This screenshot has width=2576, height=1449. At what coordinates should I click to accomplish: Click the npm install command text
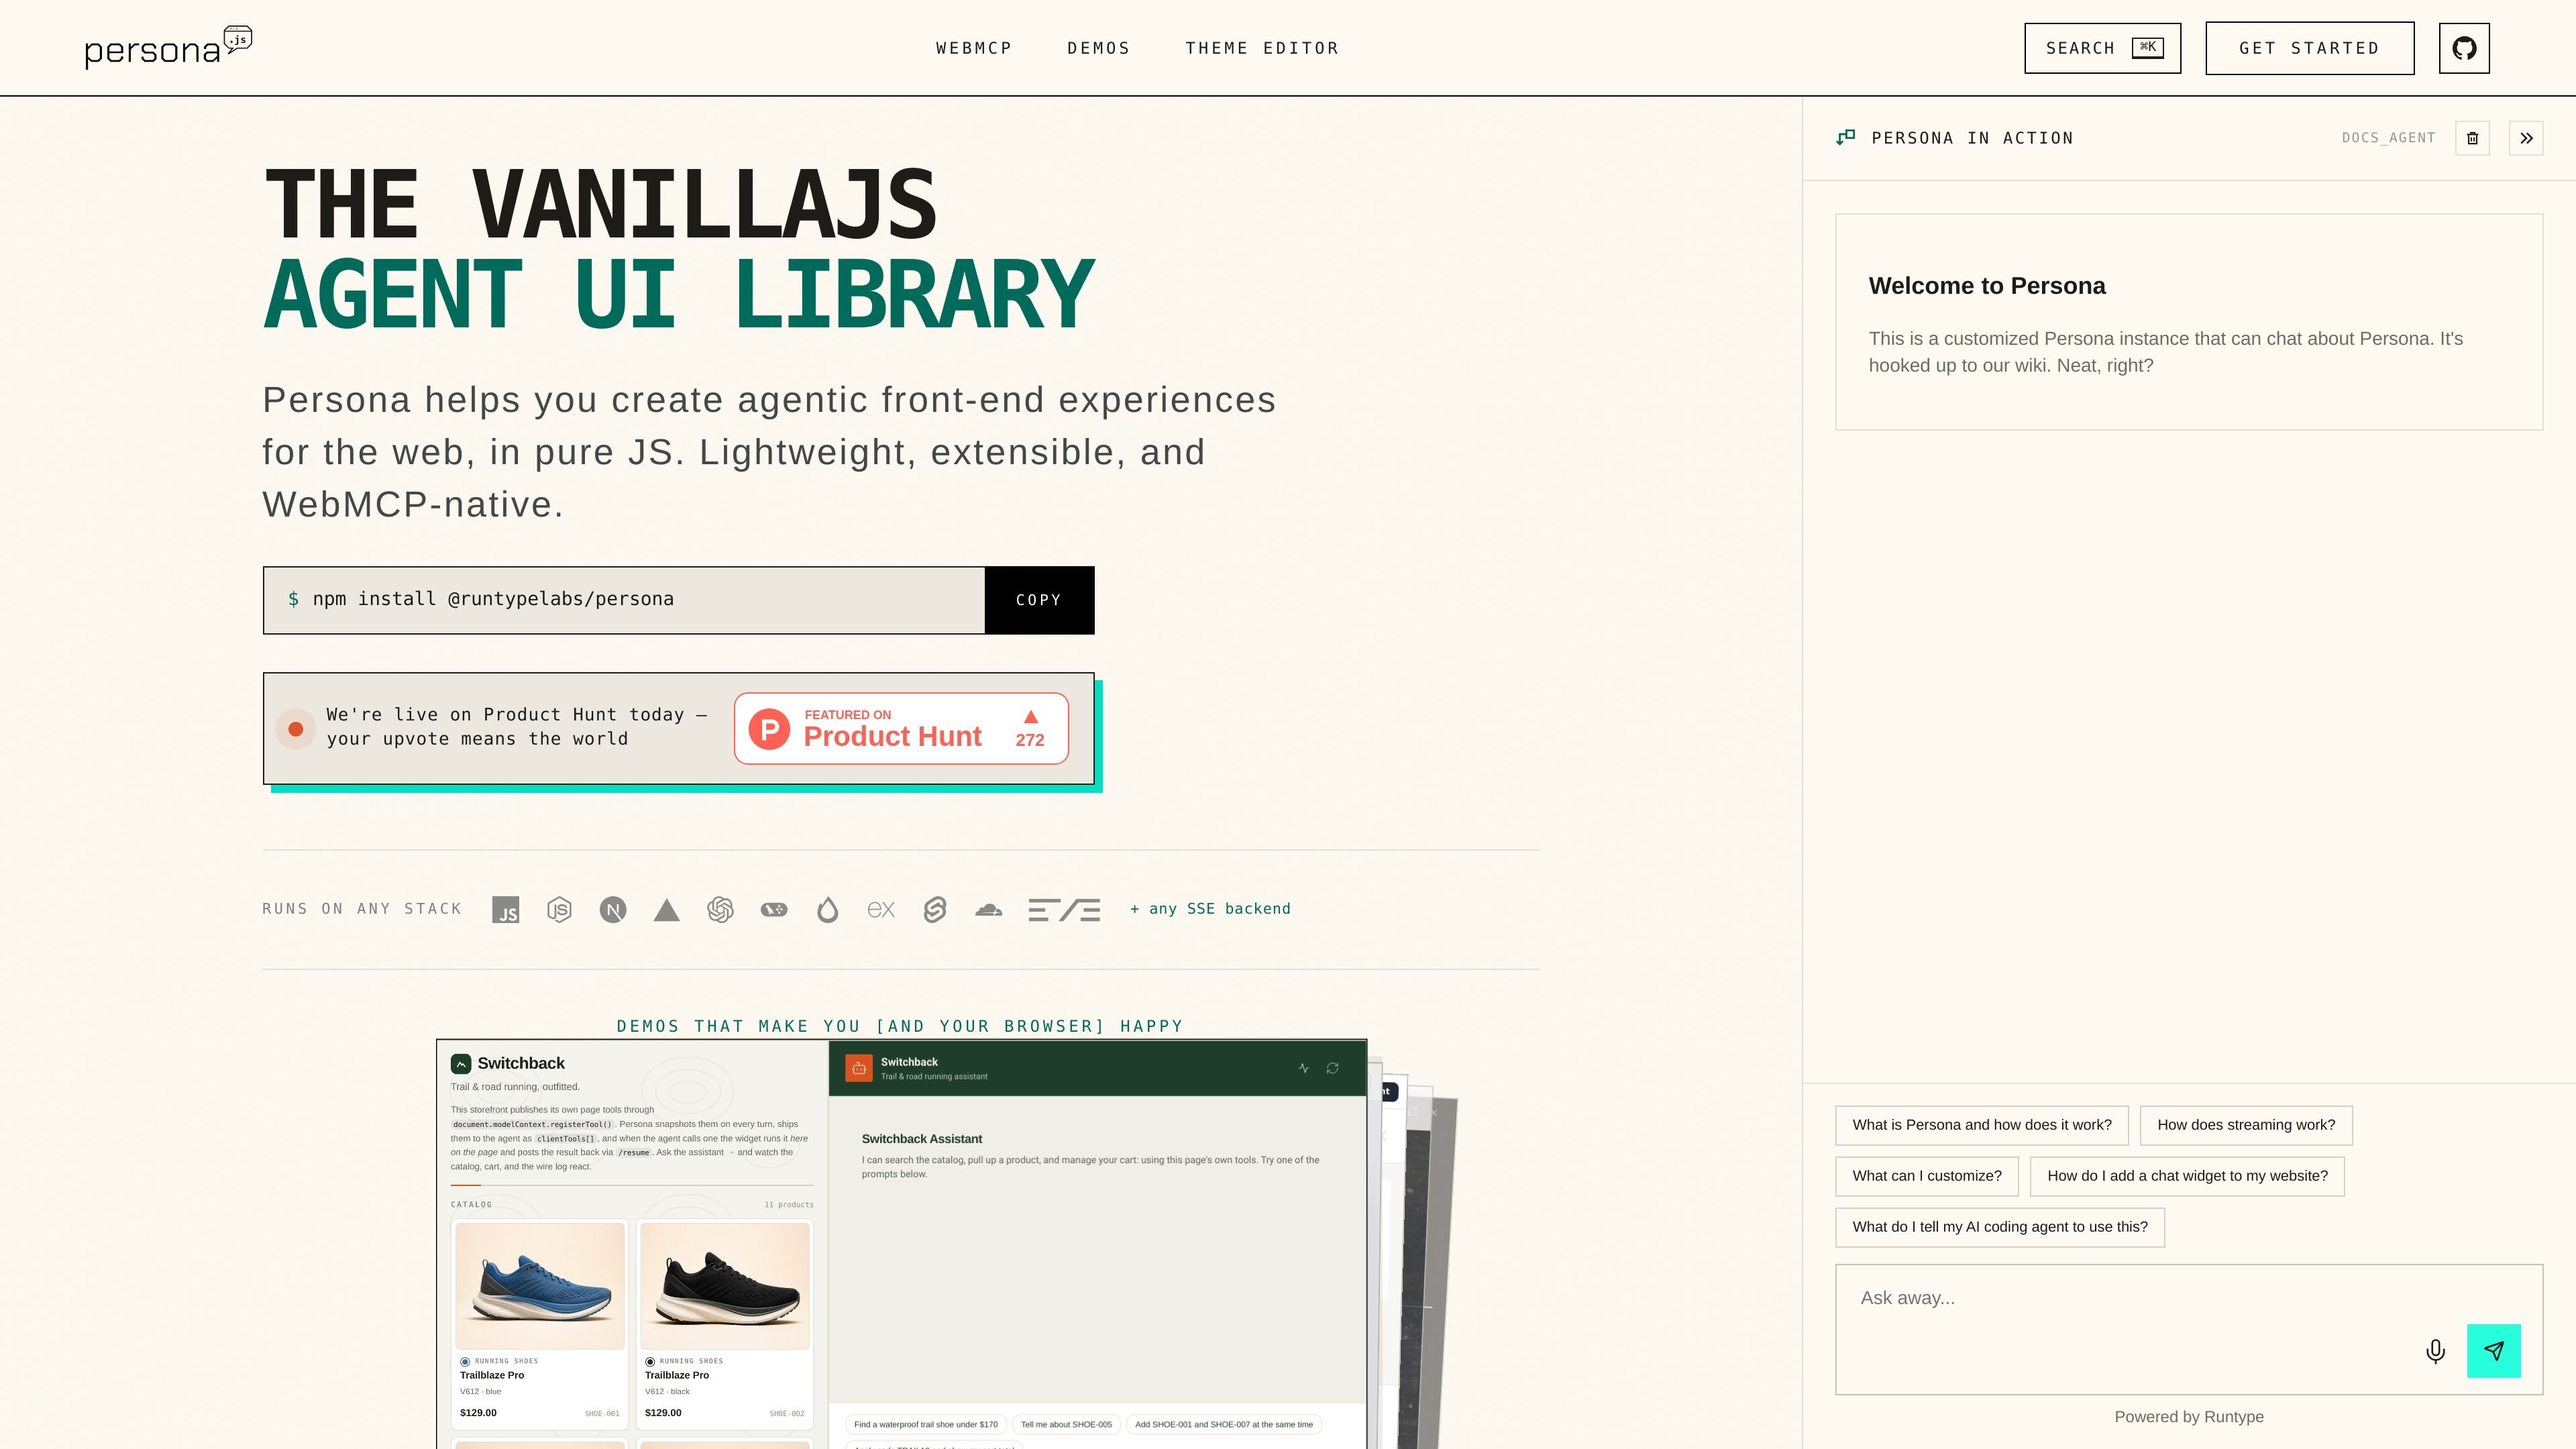click(x=493, y=599)
